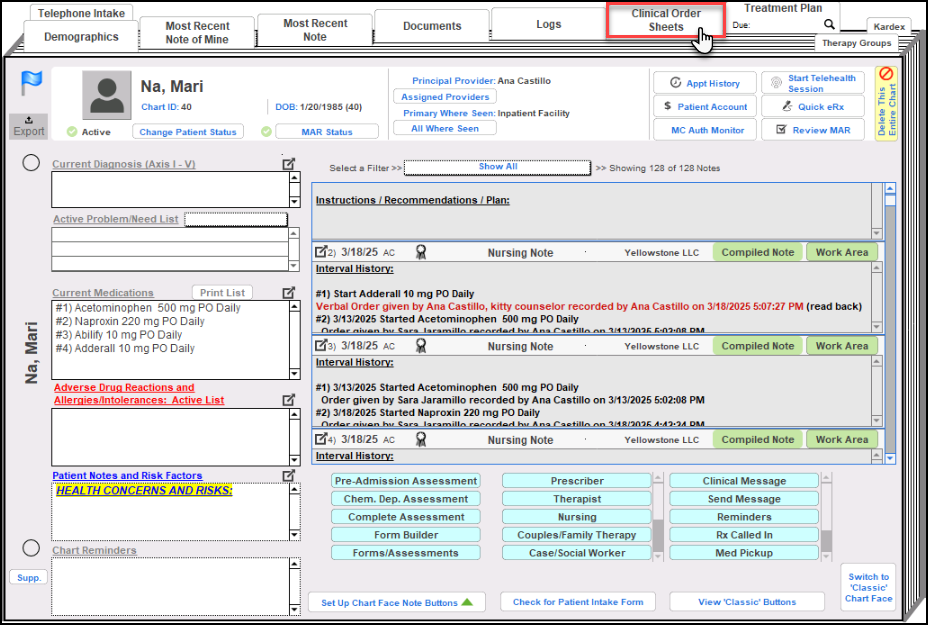
Task: Open edit icon beside Allergies Active List
Action: (x=289, y=400)
